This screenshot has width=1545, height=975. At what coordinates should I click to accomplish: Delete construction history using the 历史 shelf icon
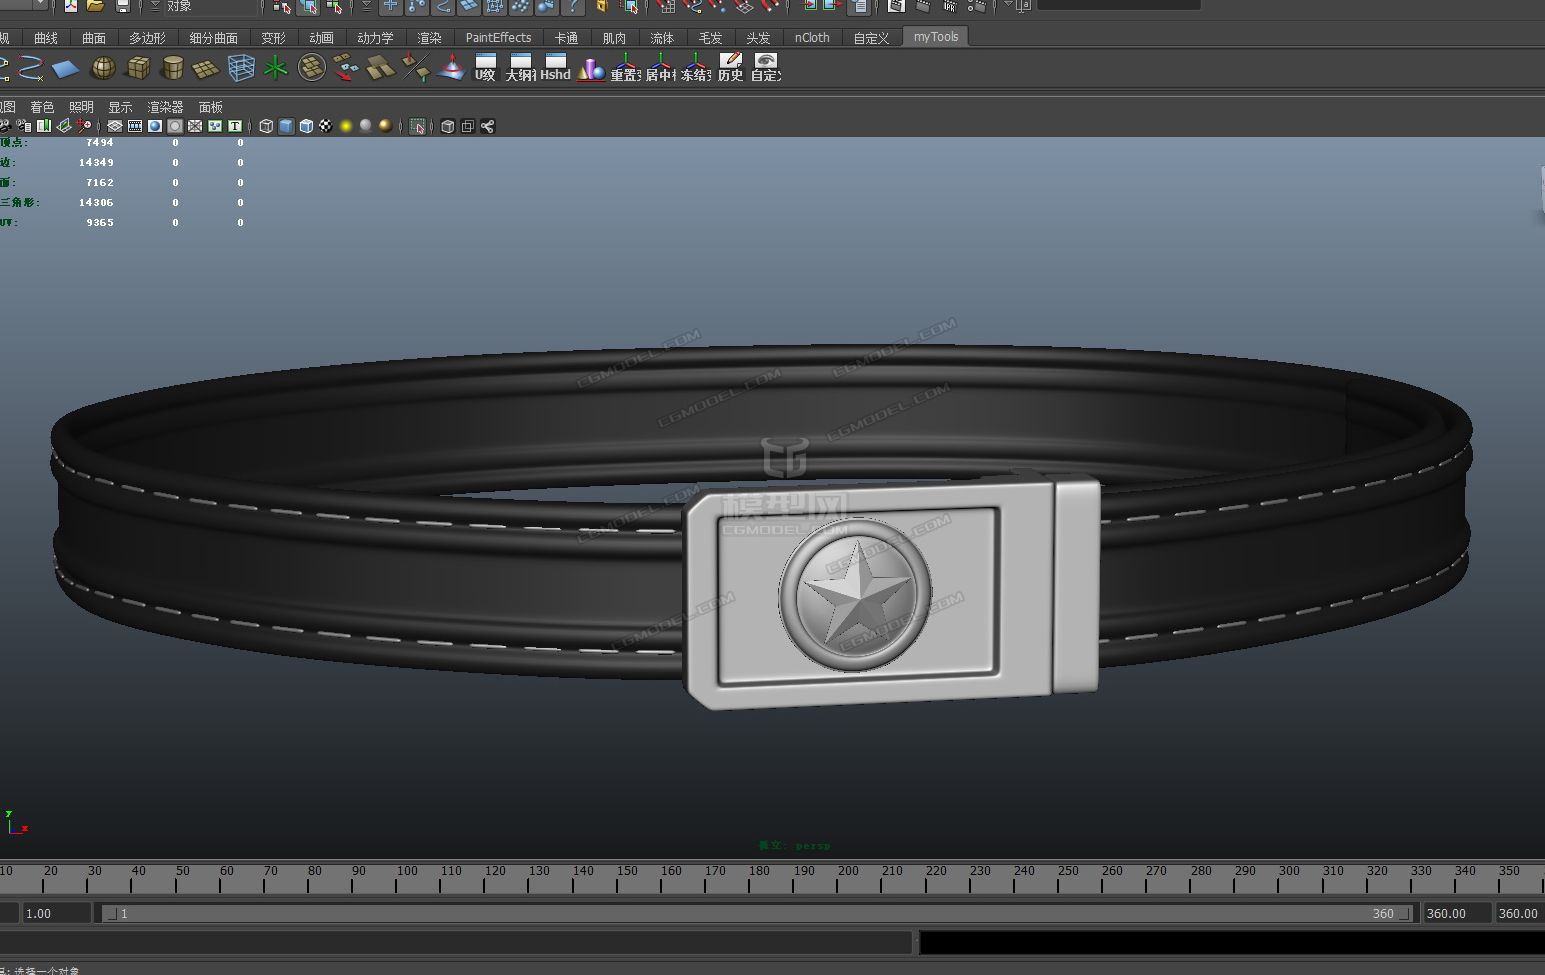point(730,68)
